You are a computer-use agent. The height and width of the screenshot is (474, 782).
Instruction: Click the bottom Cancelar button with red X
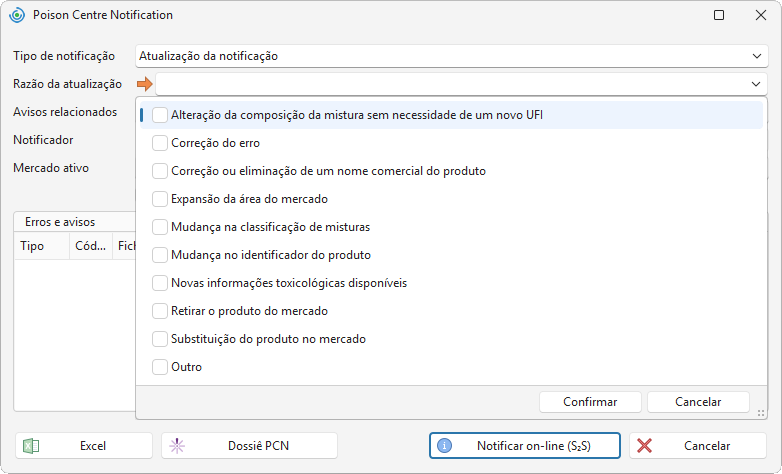coord(698,446)
